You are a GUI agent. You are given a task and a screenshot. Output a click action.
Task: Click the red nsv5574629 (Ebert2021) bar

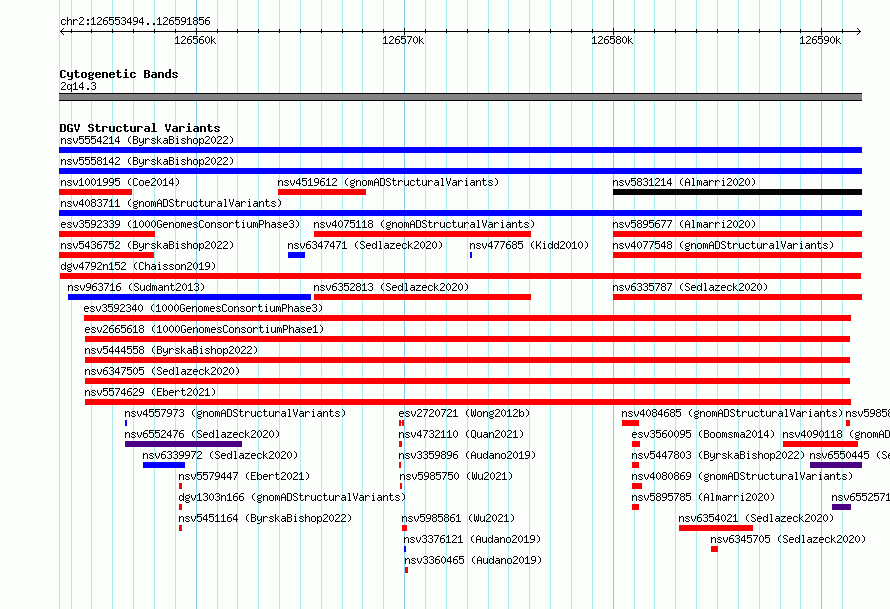468,402
